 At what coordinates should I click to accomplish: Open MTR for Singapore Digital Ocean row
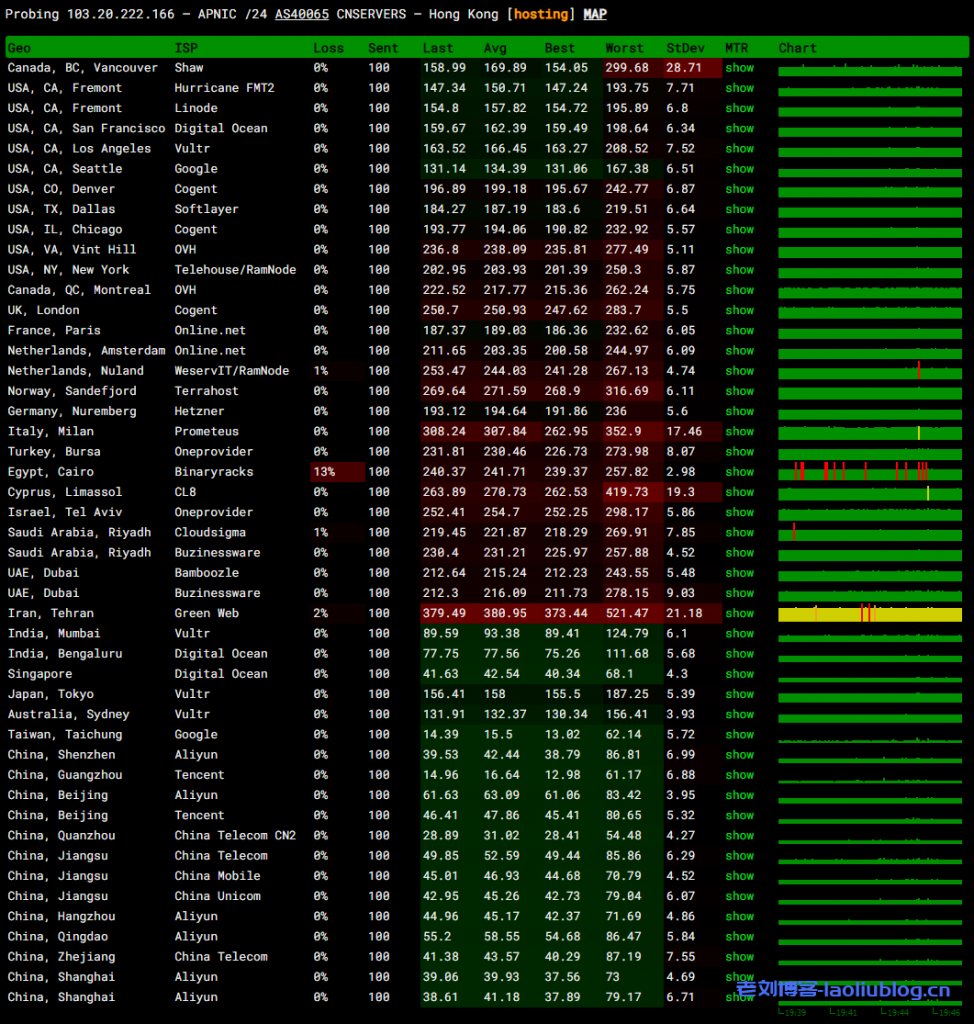pyautogui.click(x=740, y=674)
